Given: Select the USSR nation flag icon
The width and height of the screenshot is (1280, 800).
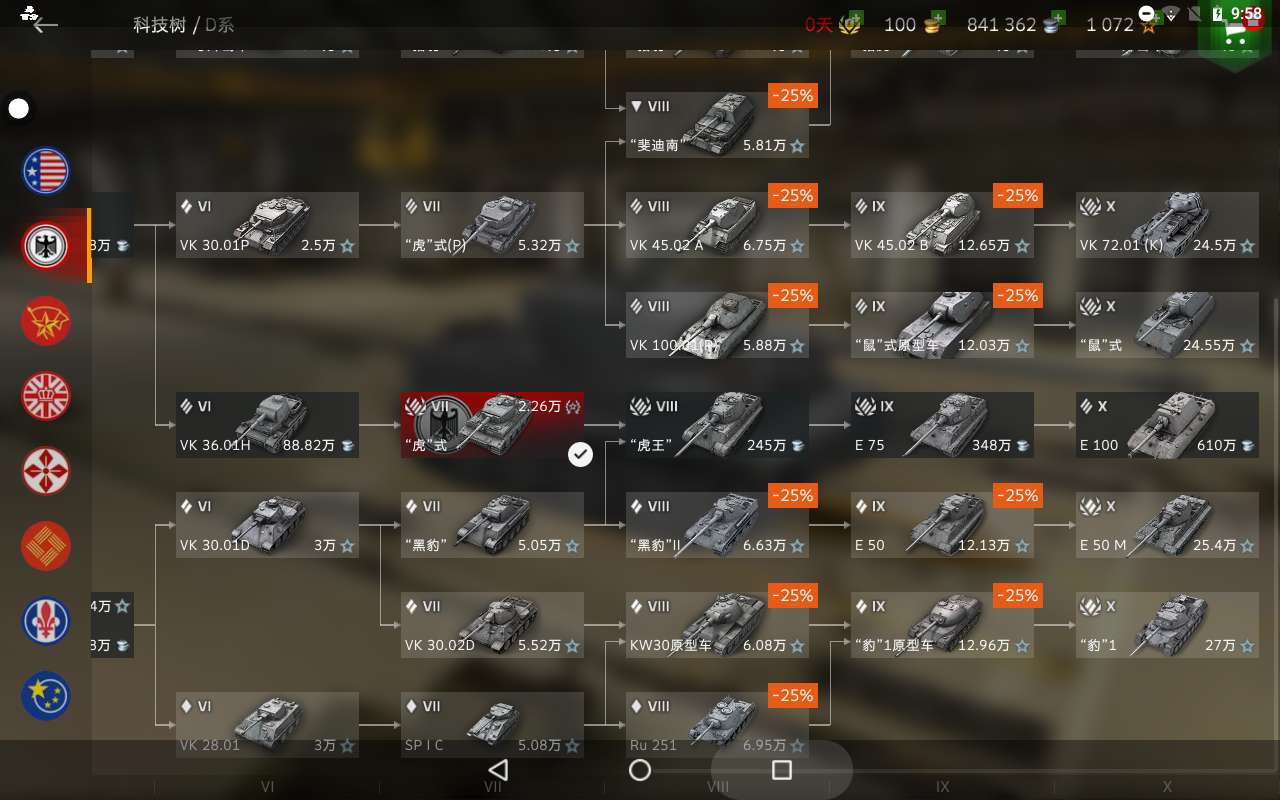Looking at the screenshot, I should click(46, 321).
